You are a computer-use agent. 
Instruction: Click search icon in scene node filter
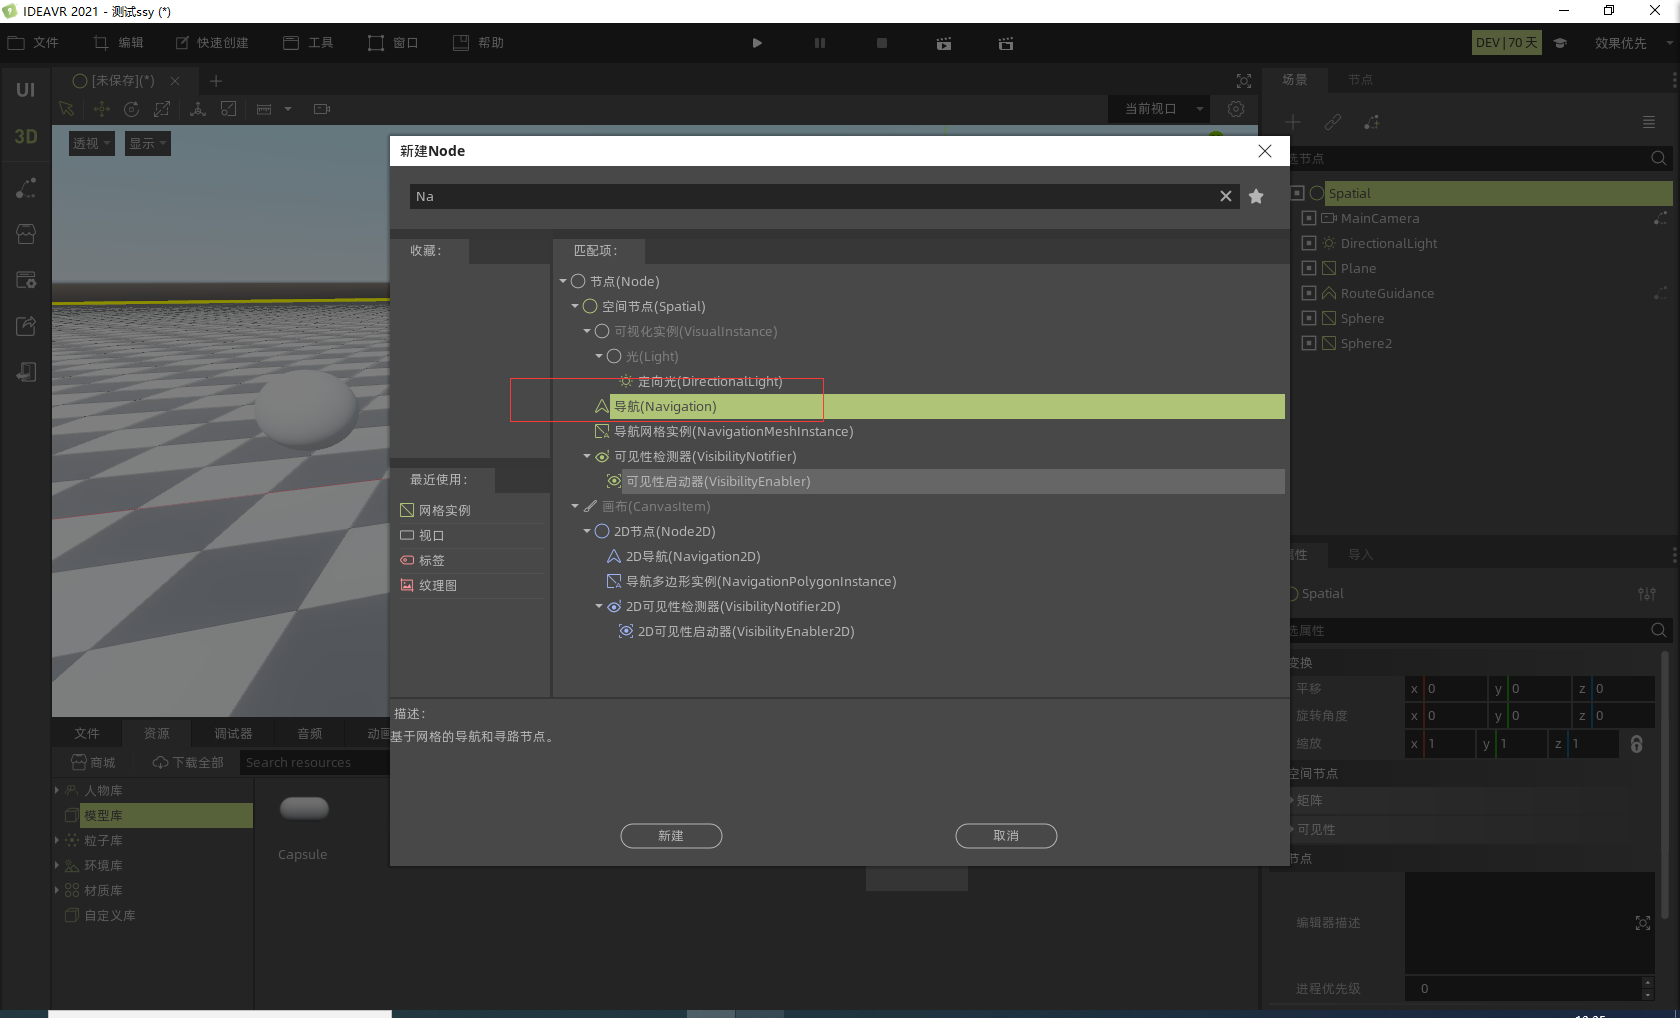tap(1659, 158)
